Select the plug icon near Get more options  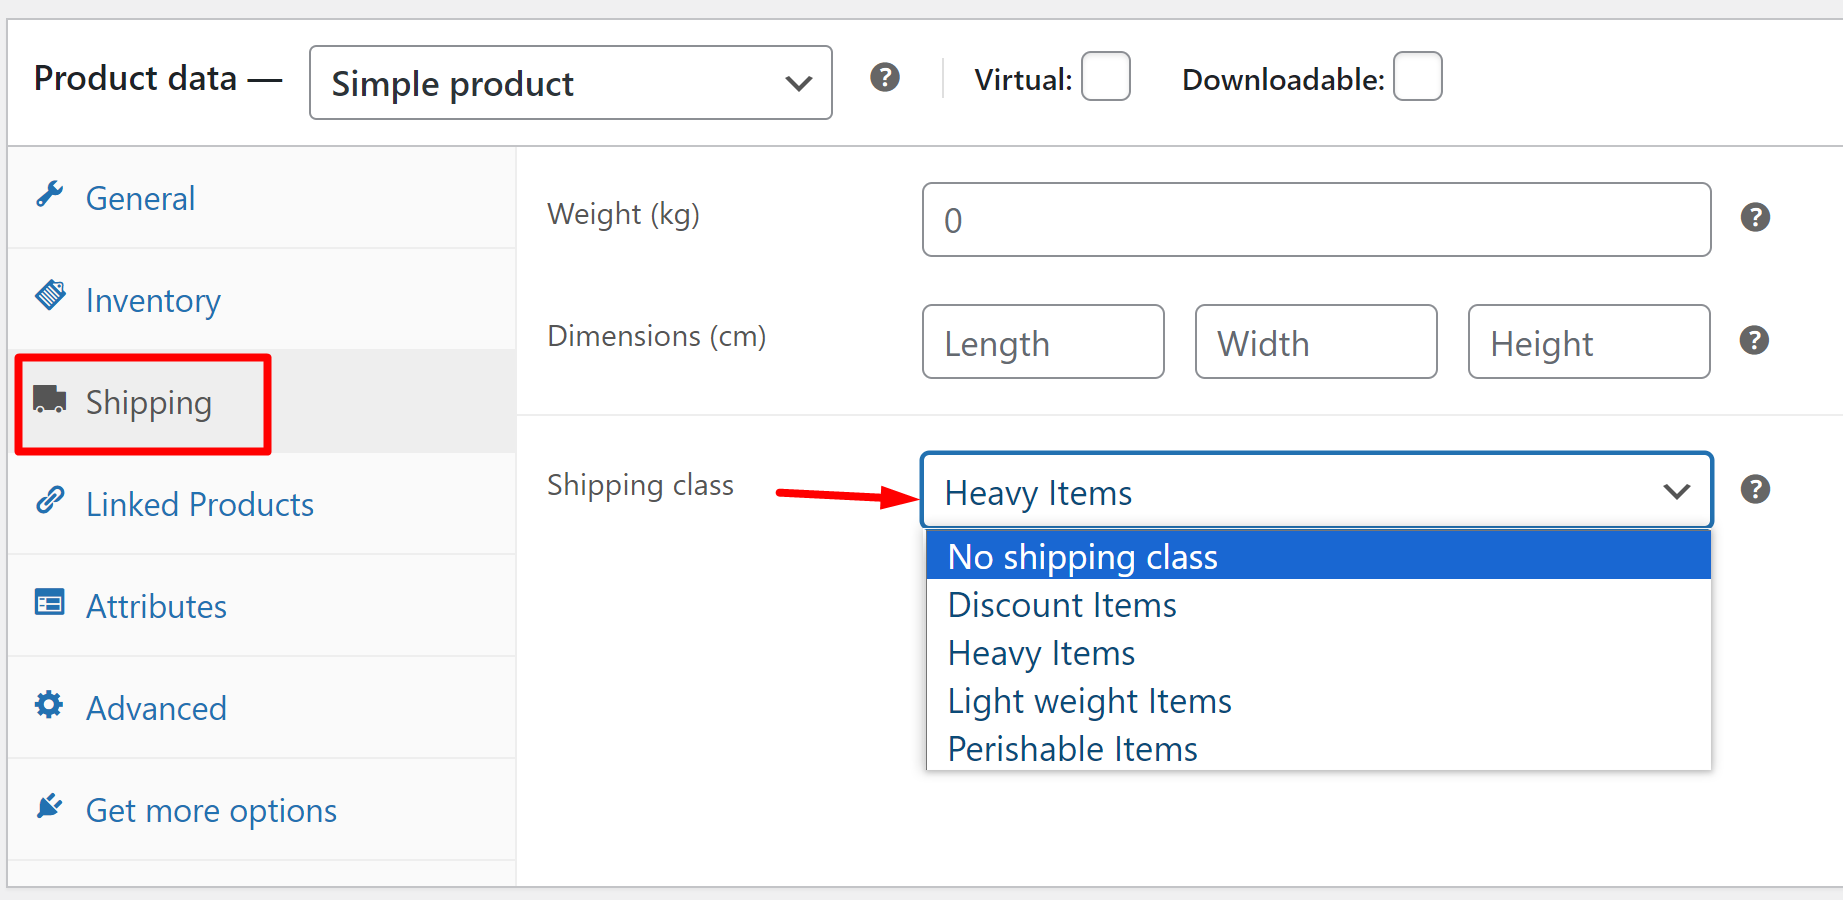(x=50, y=807)
